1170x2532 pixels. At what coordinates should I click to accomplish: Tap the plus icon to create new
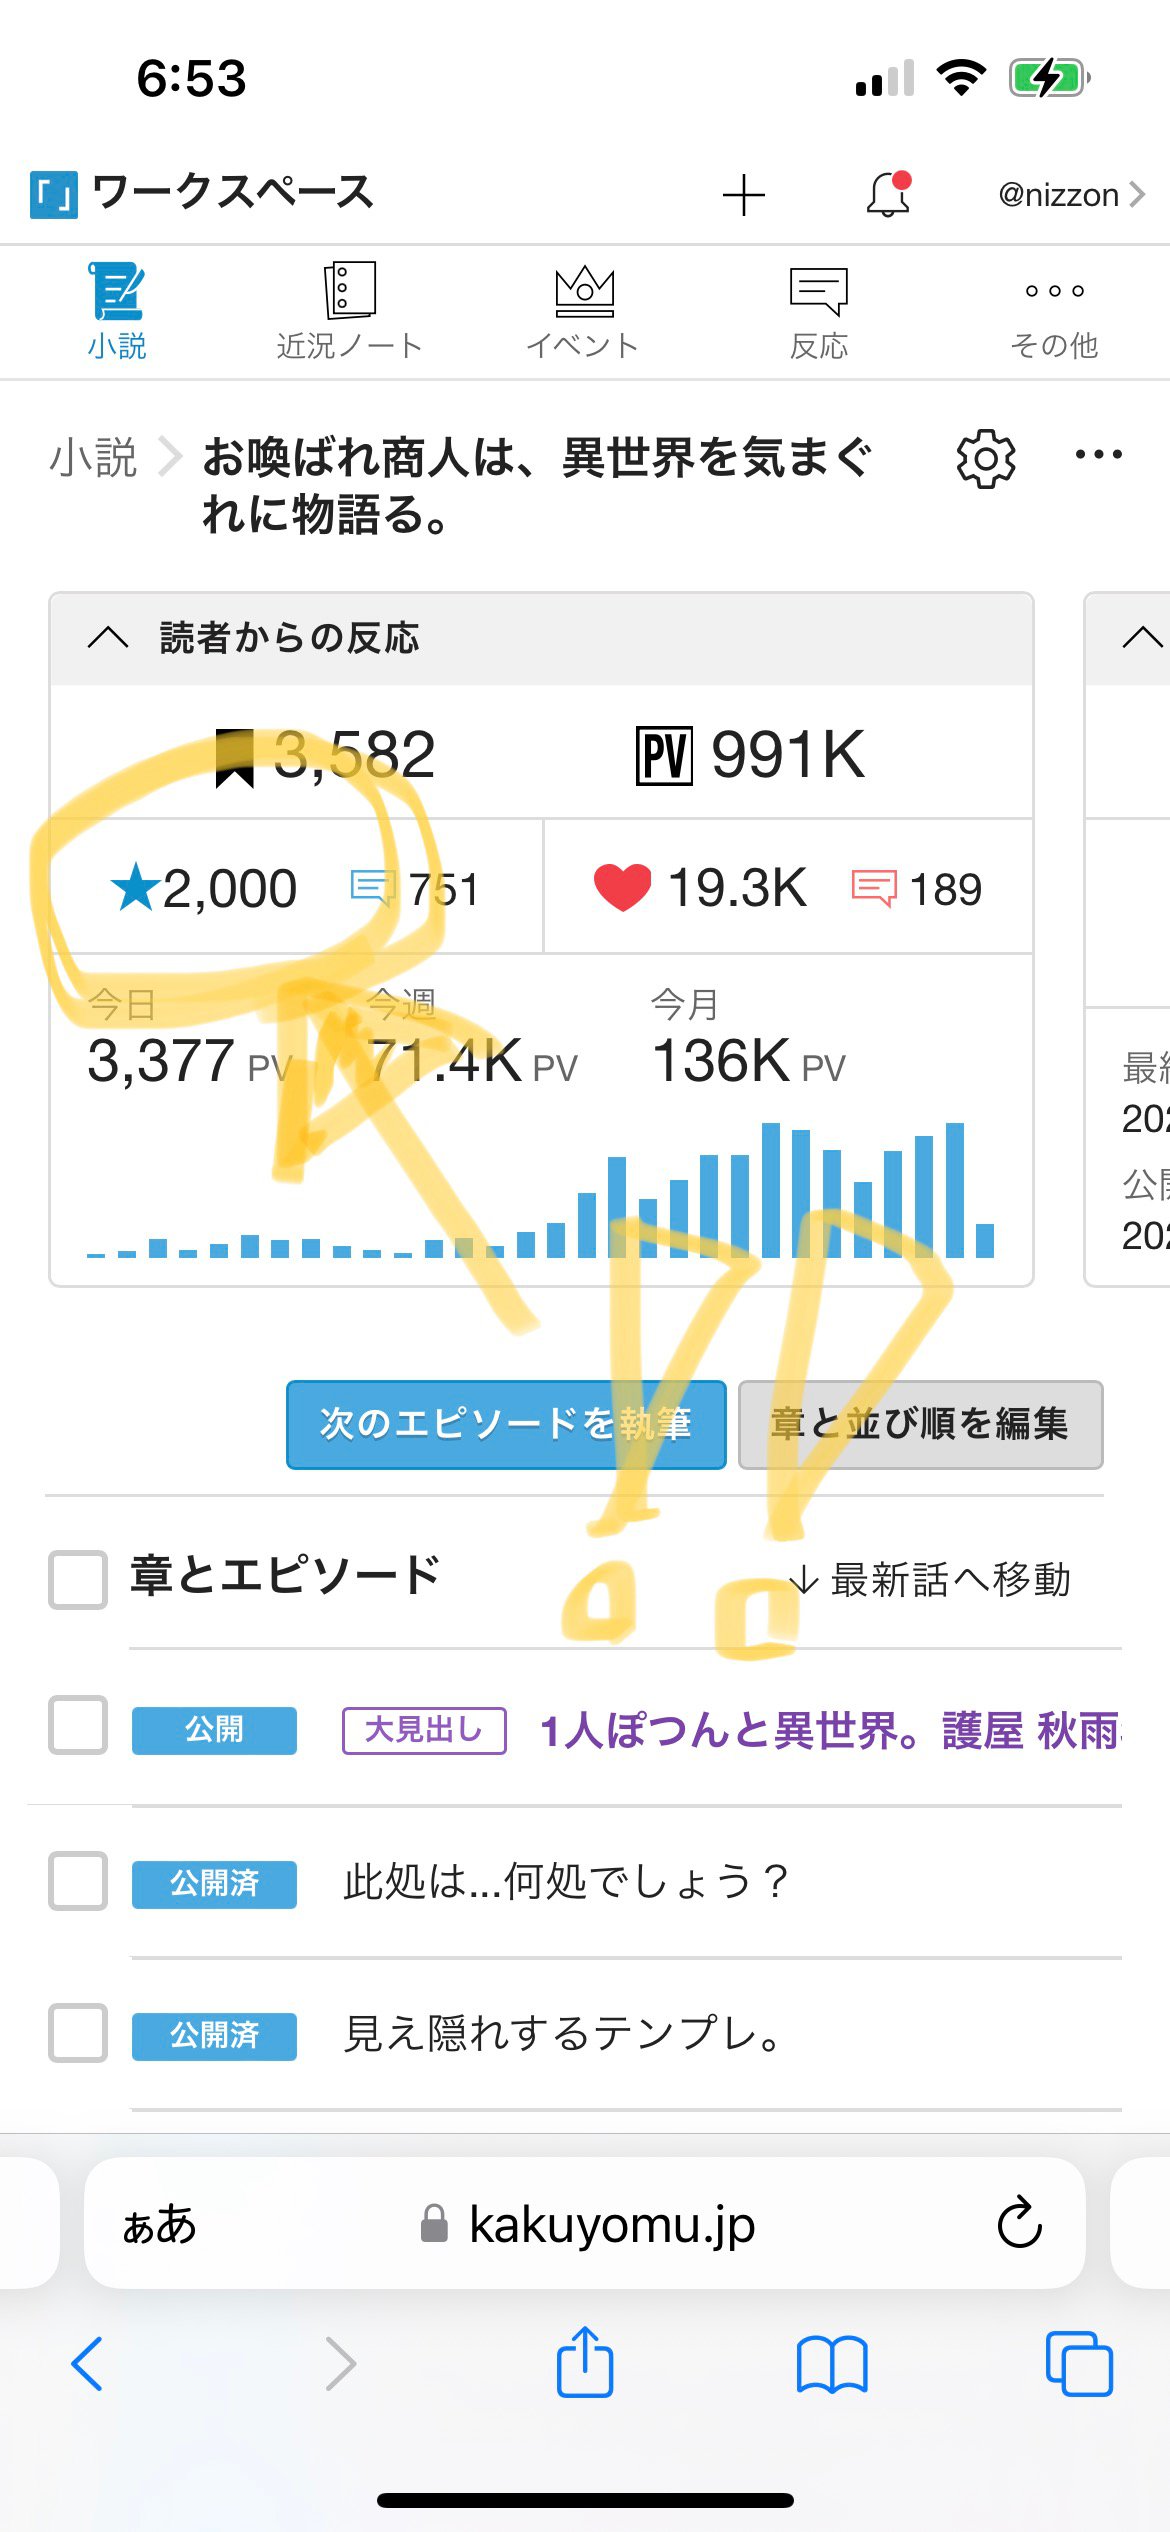point(743,194)
